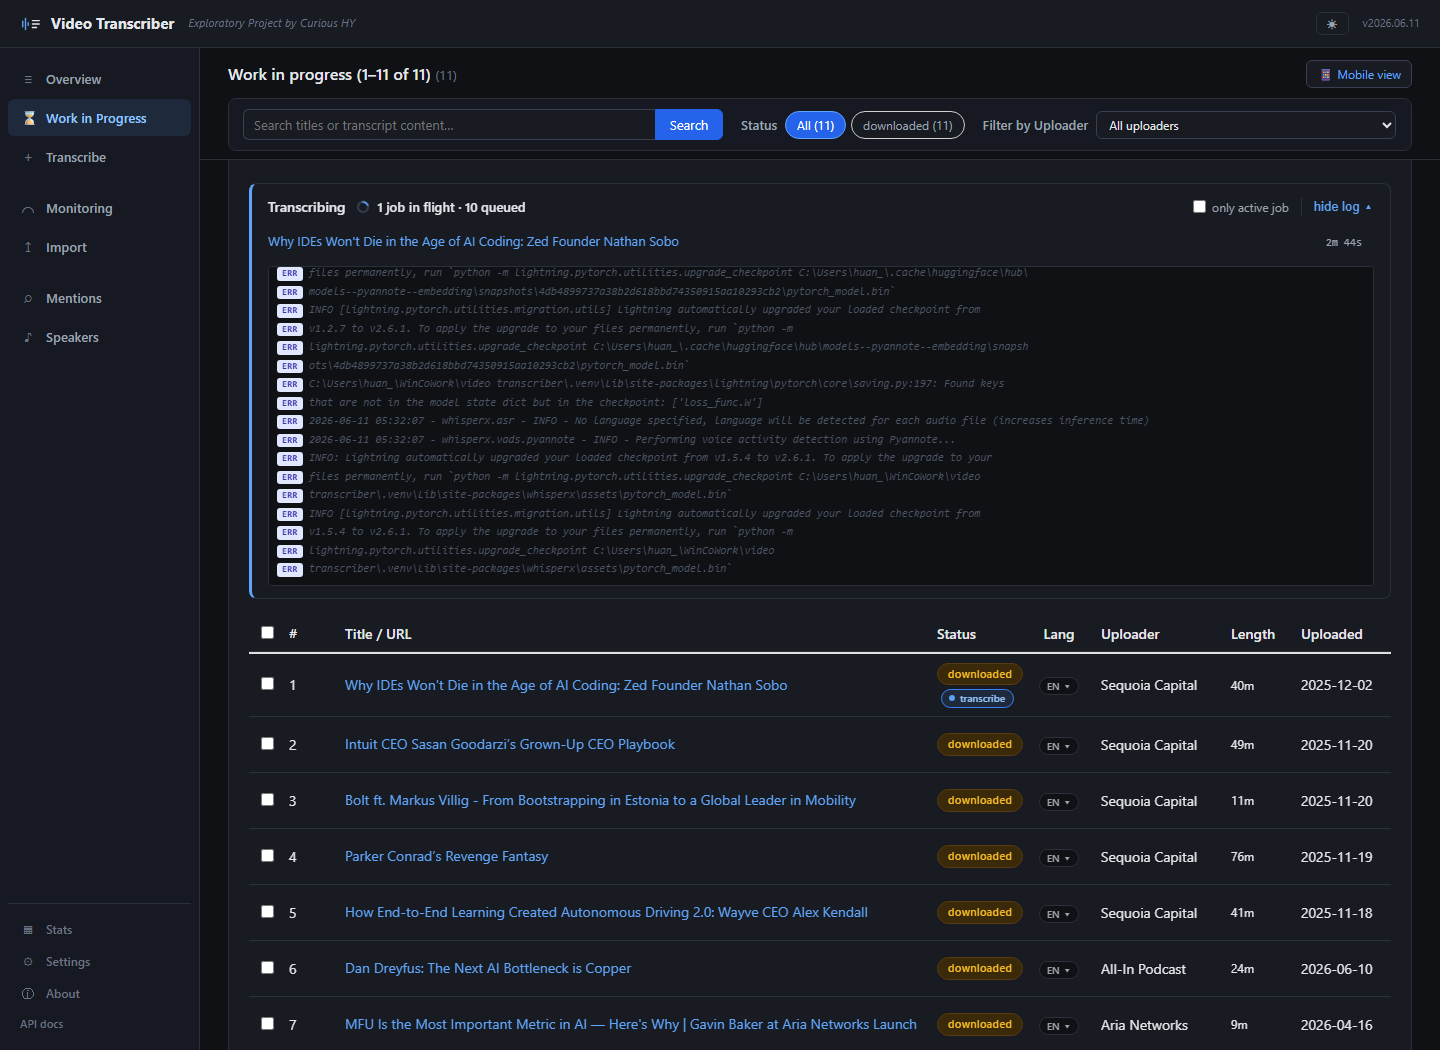Click the Overview sidebar icon
This screenshot has height=1050, width=1440.
pos(28,79)
